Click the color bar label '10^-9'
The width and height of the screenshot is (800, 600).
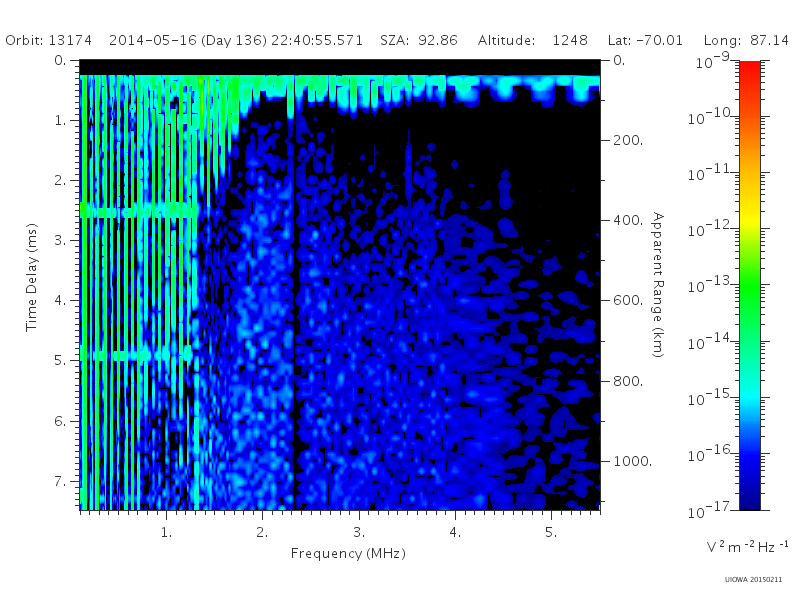tap(713, 61)
